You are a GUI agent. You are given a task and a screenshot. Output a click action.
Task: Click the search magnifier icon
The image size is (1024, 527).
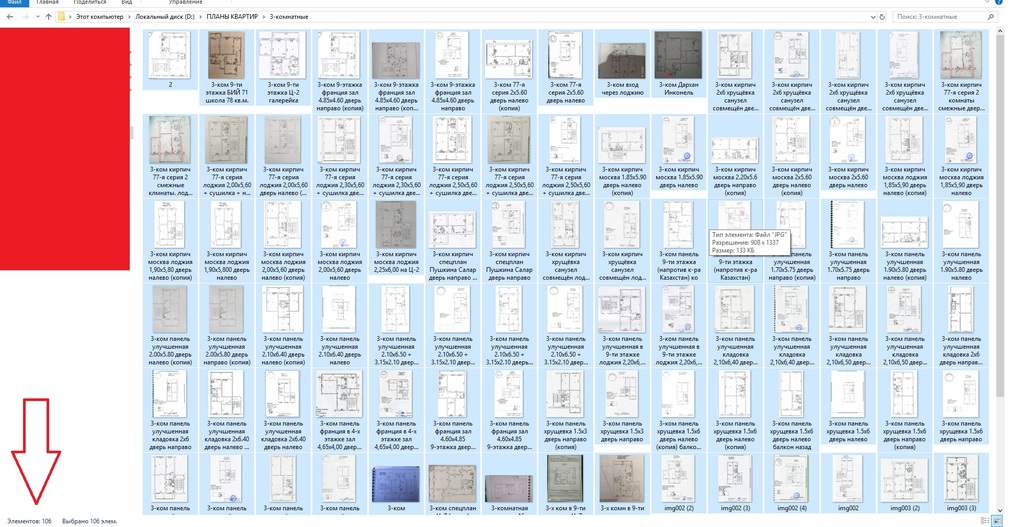(991, 17)
